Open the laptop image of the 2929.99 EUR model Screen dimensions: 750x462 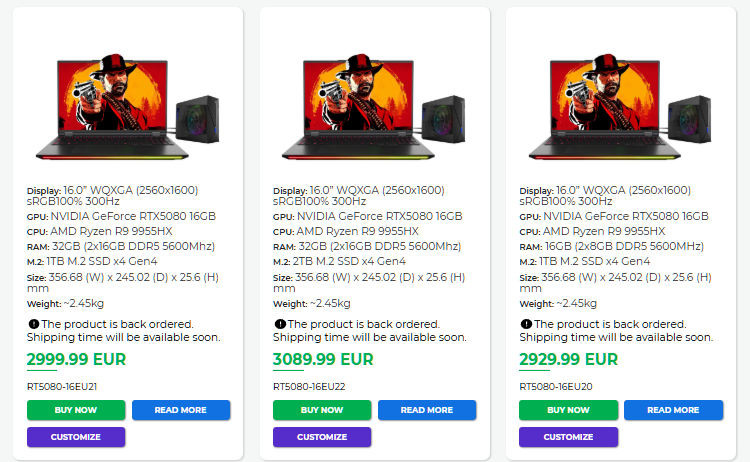point(620,107)
